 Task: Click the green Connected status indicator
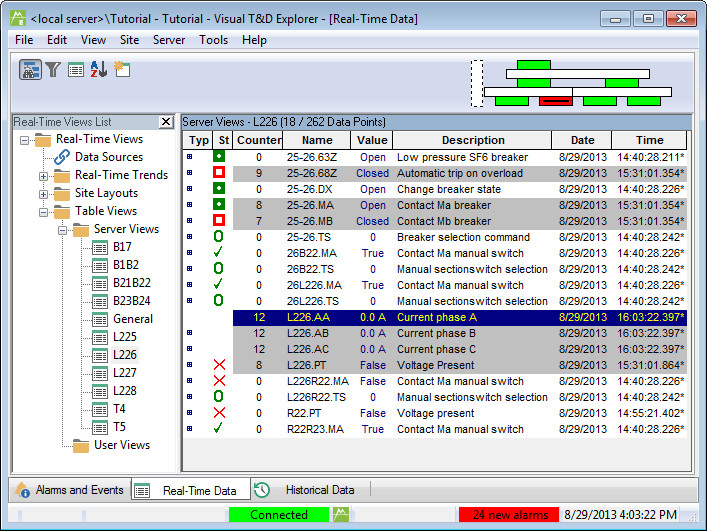pos(279,515)
